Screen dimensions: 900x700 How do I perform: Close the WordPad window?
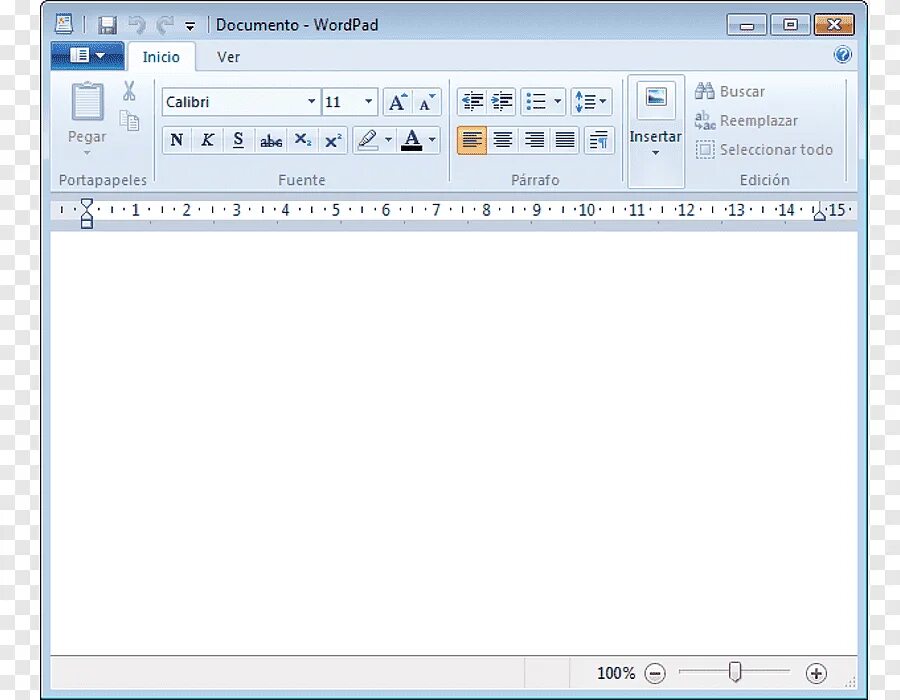pyautogui.click(x=835, y=25)
